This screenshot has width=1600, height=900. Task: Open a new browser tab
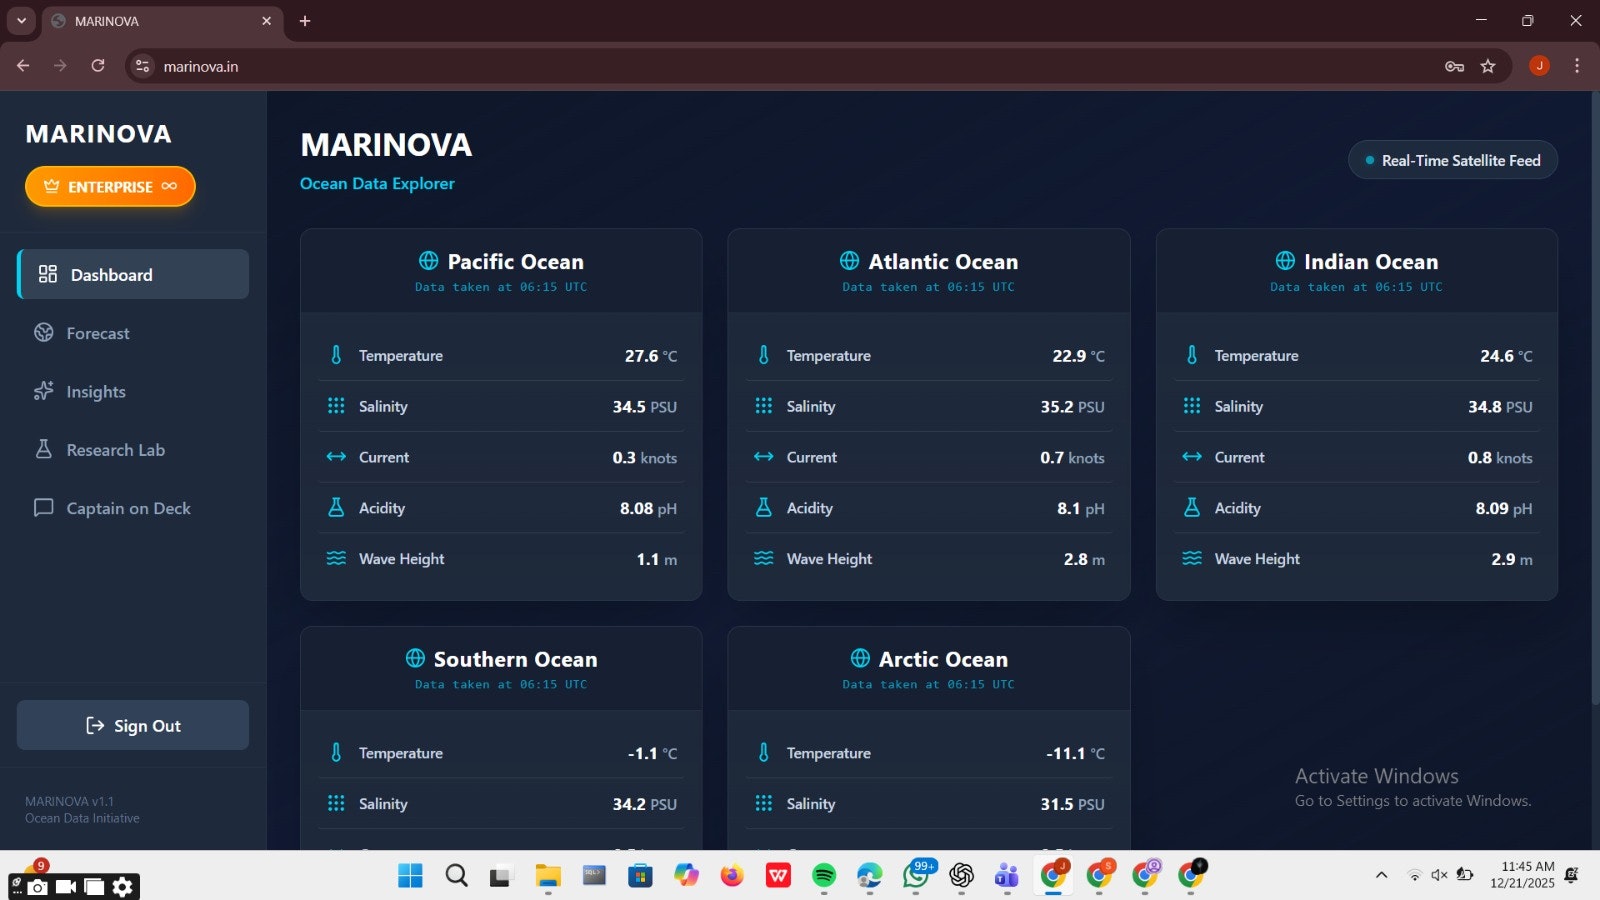(x=306, y=20)
